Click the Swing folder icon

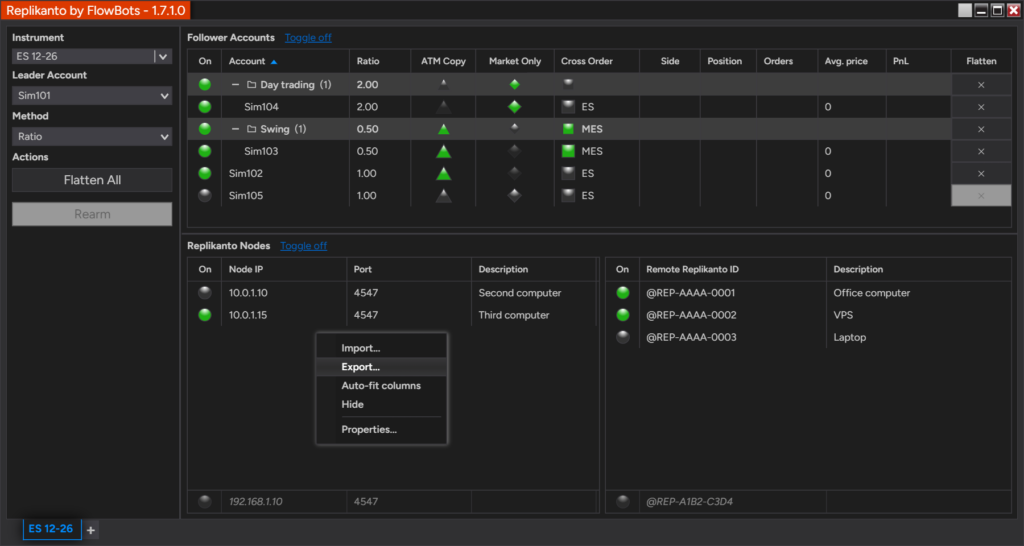pyautogui.click(x=251, y=129)
